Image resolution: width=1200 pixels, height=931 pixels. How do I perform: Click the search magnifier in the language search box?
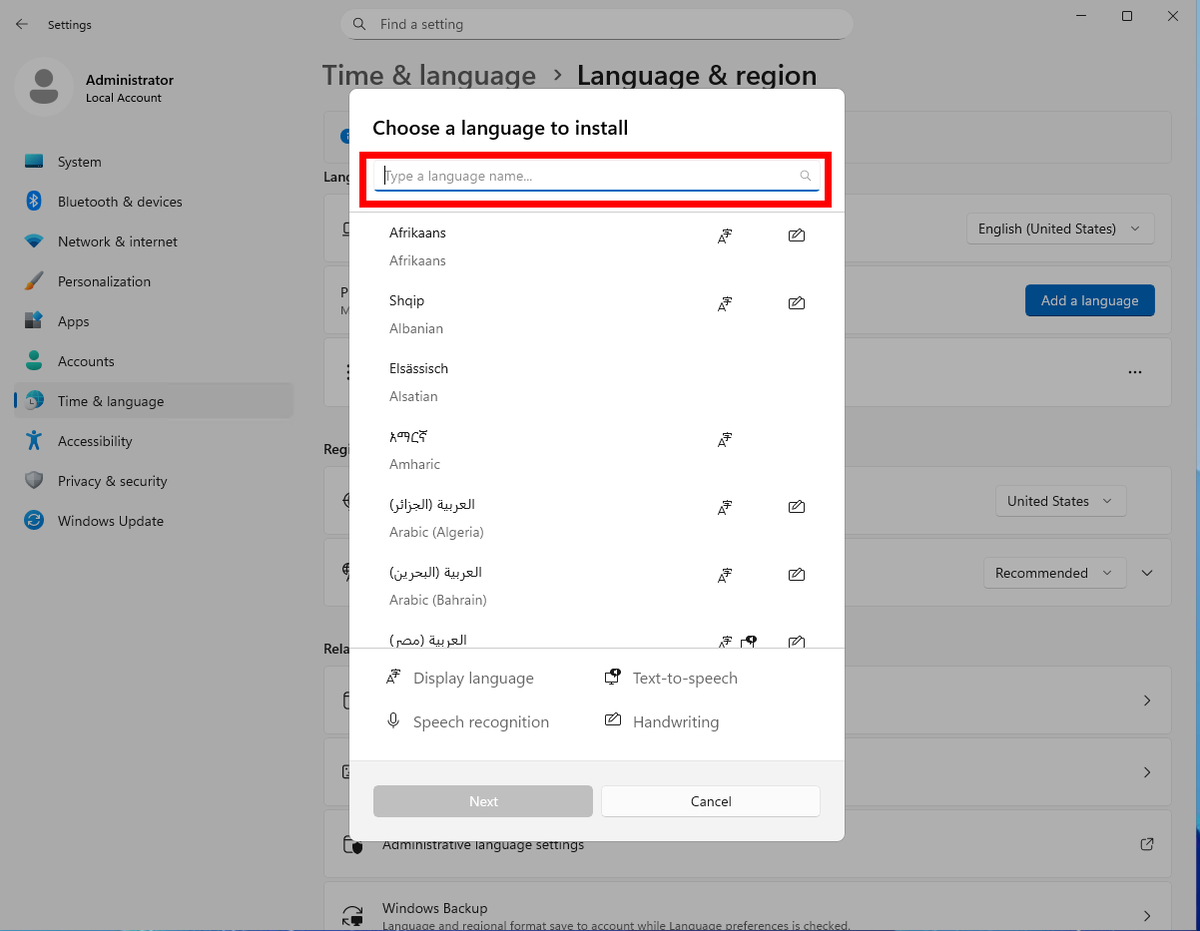(805, 175)
